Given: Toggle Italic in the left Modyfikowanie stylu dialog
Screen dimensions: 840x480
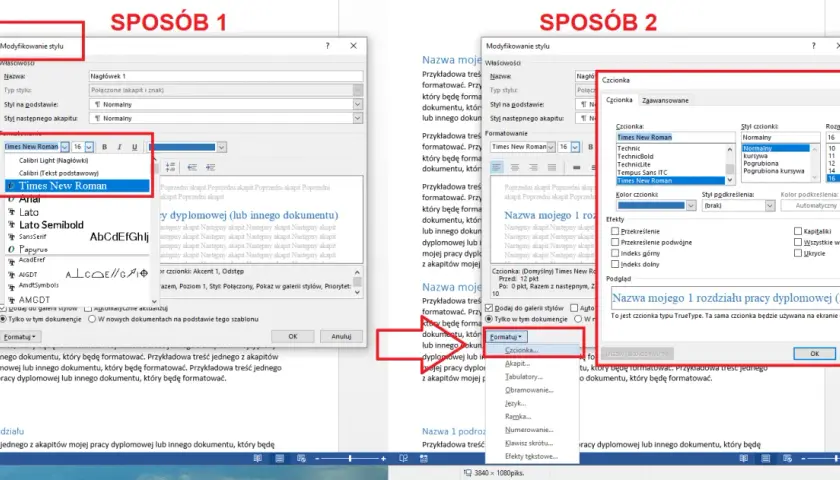Looking at the screenshot, I should click(119, 147).
